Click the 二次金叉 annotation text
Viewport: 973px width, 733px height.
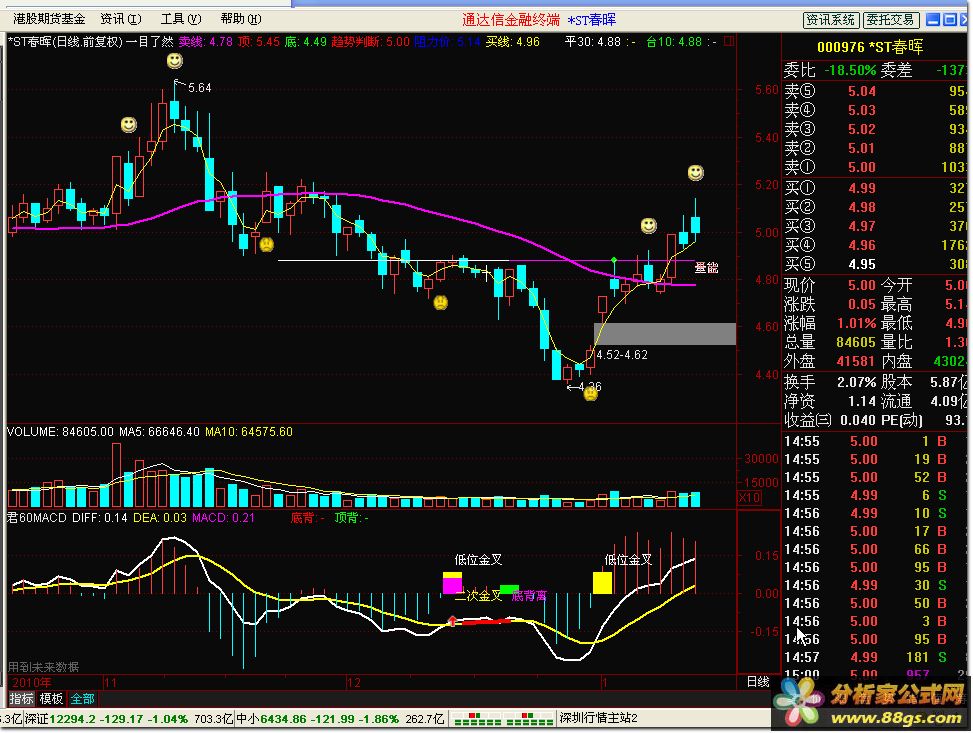point(478,596)
